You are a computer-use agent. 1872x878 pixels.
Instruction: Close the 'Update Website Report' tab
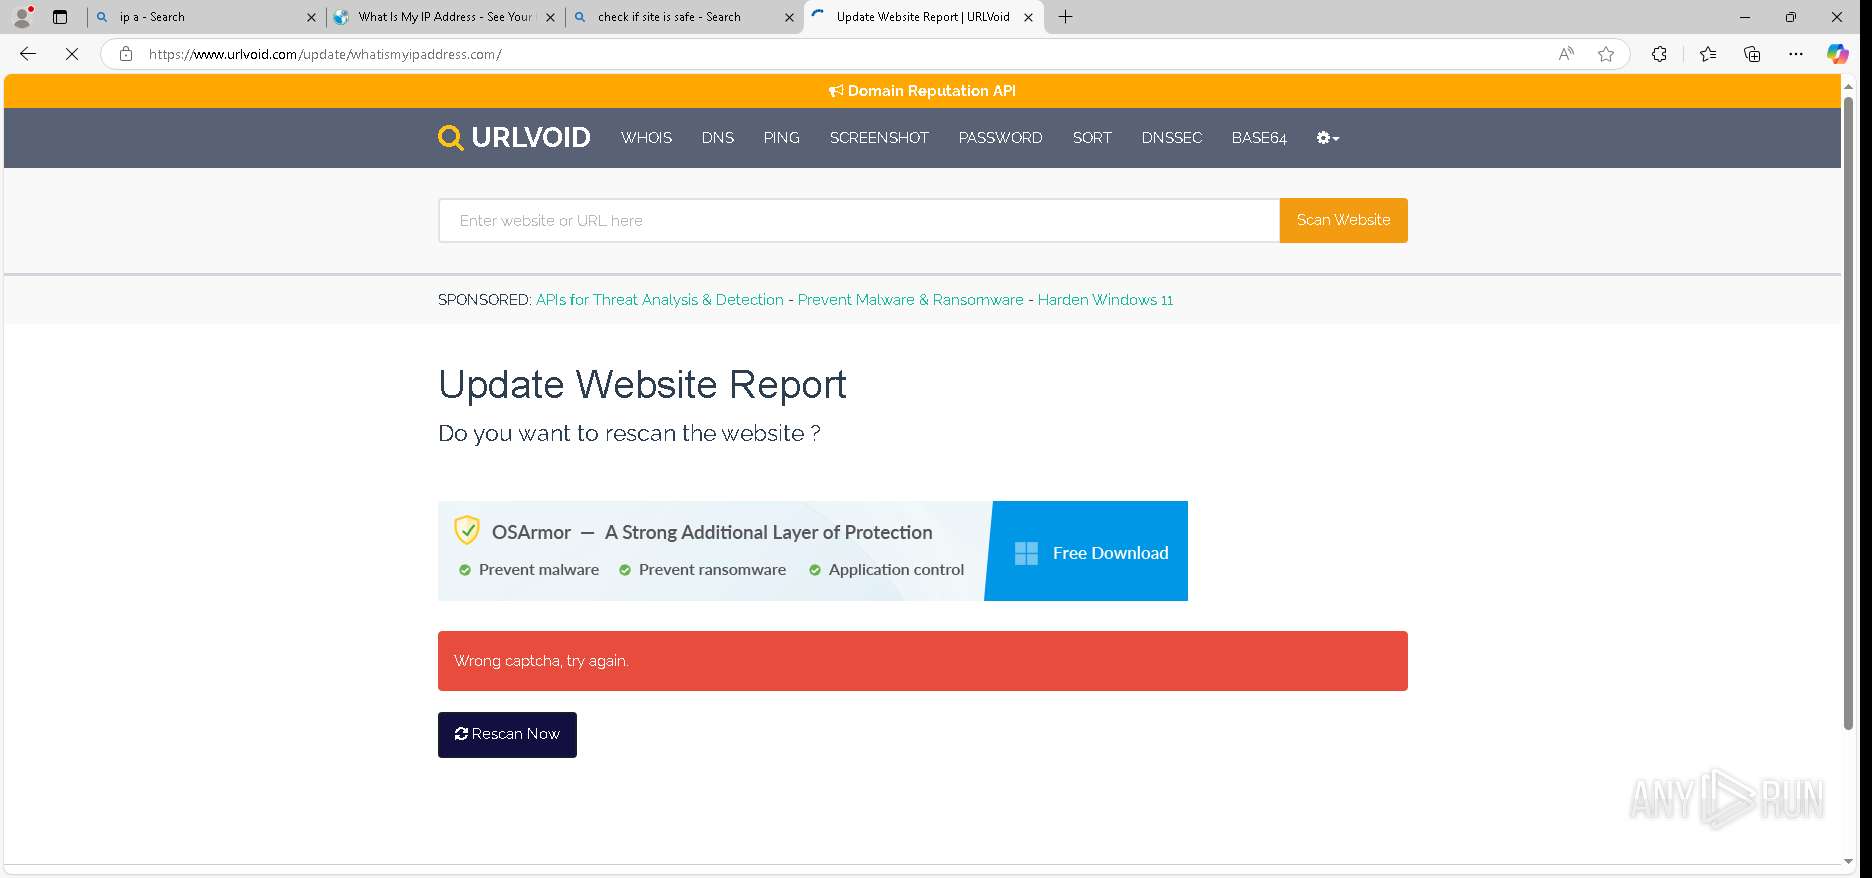pyautogui.click(x=1028, y=17)
